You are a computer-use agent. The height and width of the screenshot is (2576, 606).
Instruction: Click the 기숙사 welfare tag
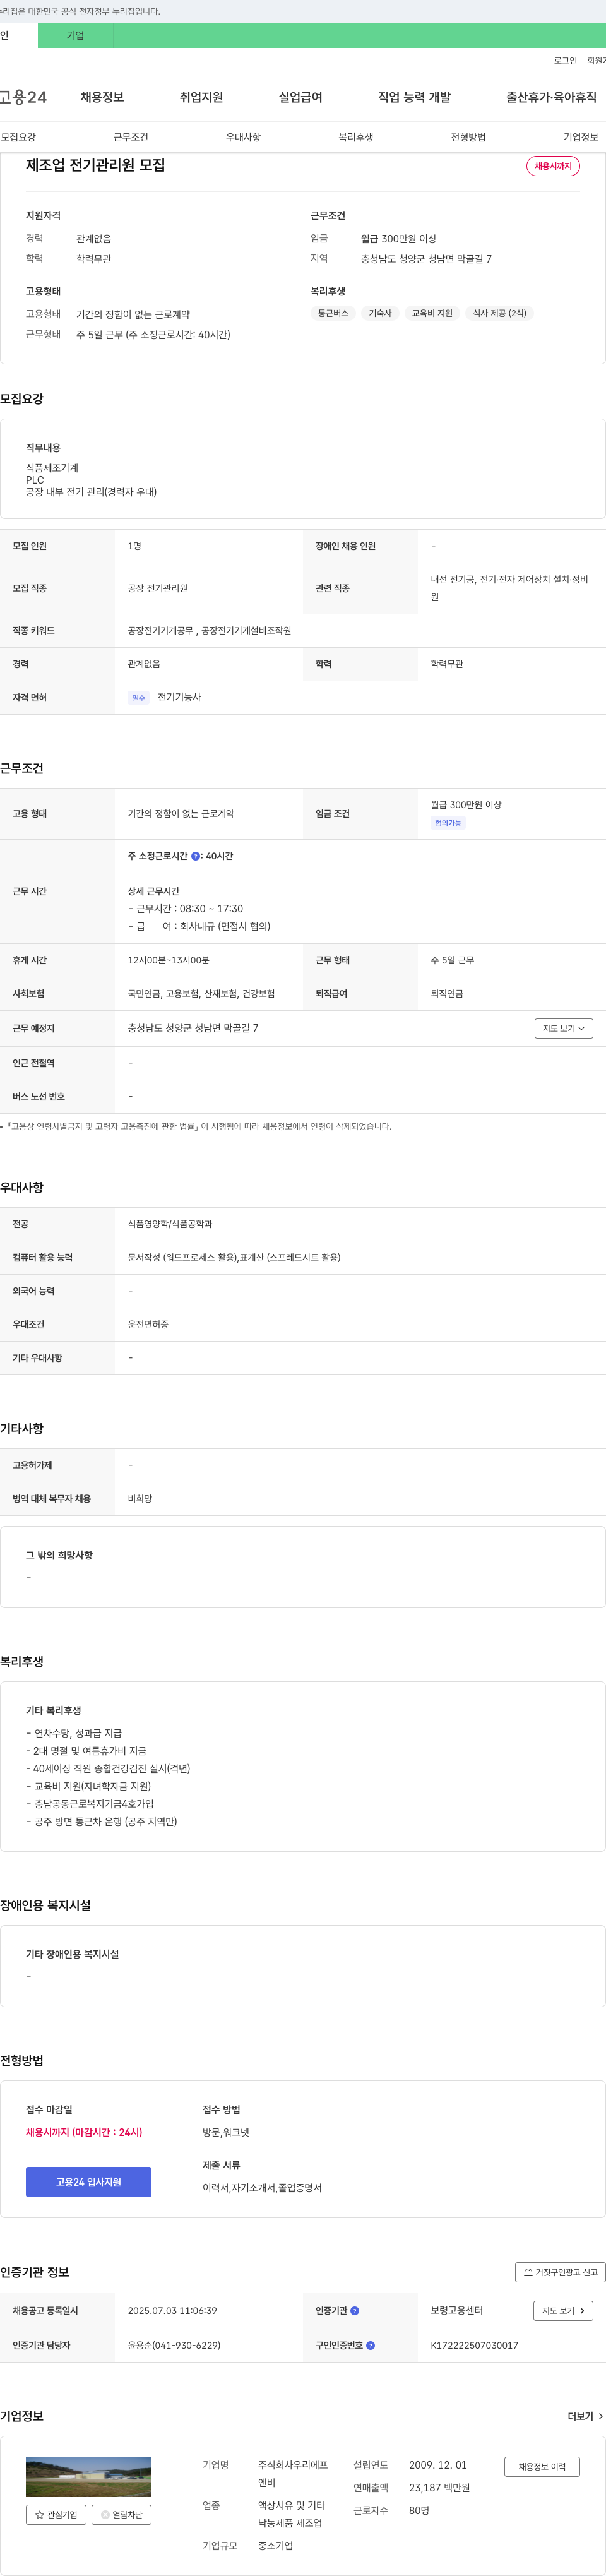pos(380,313)
